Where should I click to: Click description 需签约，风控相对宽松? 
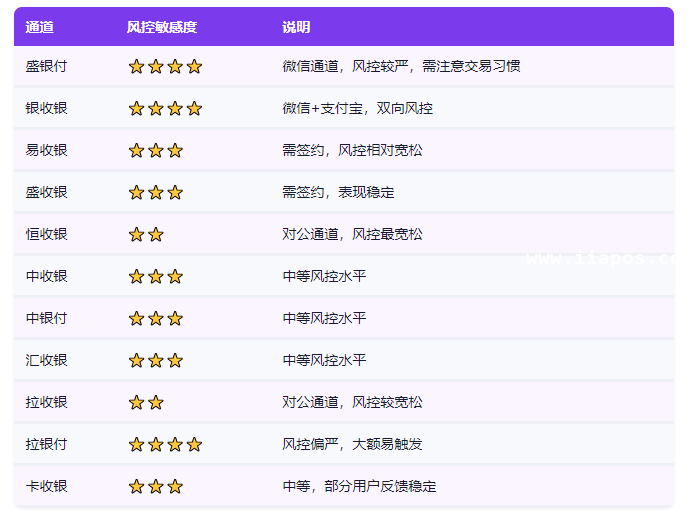click(352, 150)
